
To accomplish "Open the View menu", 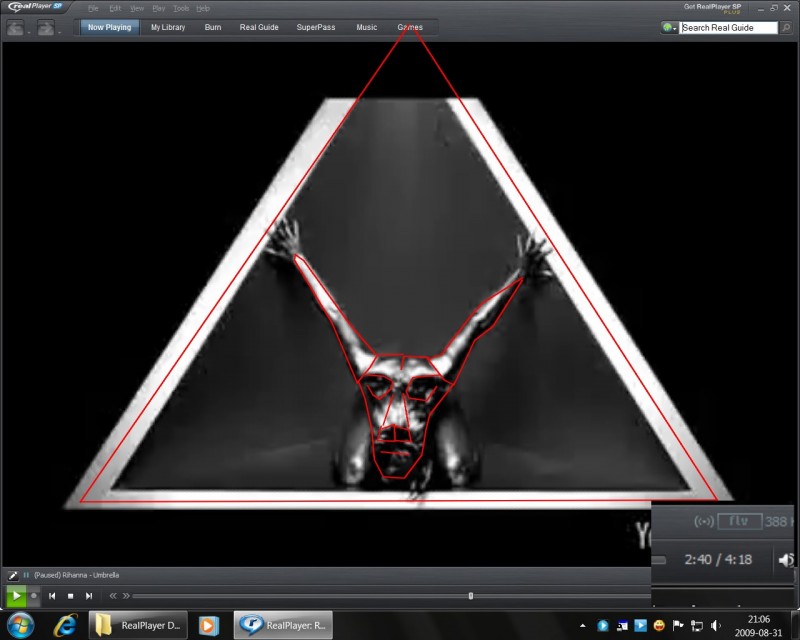I will click(137, 9).
